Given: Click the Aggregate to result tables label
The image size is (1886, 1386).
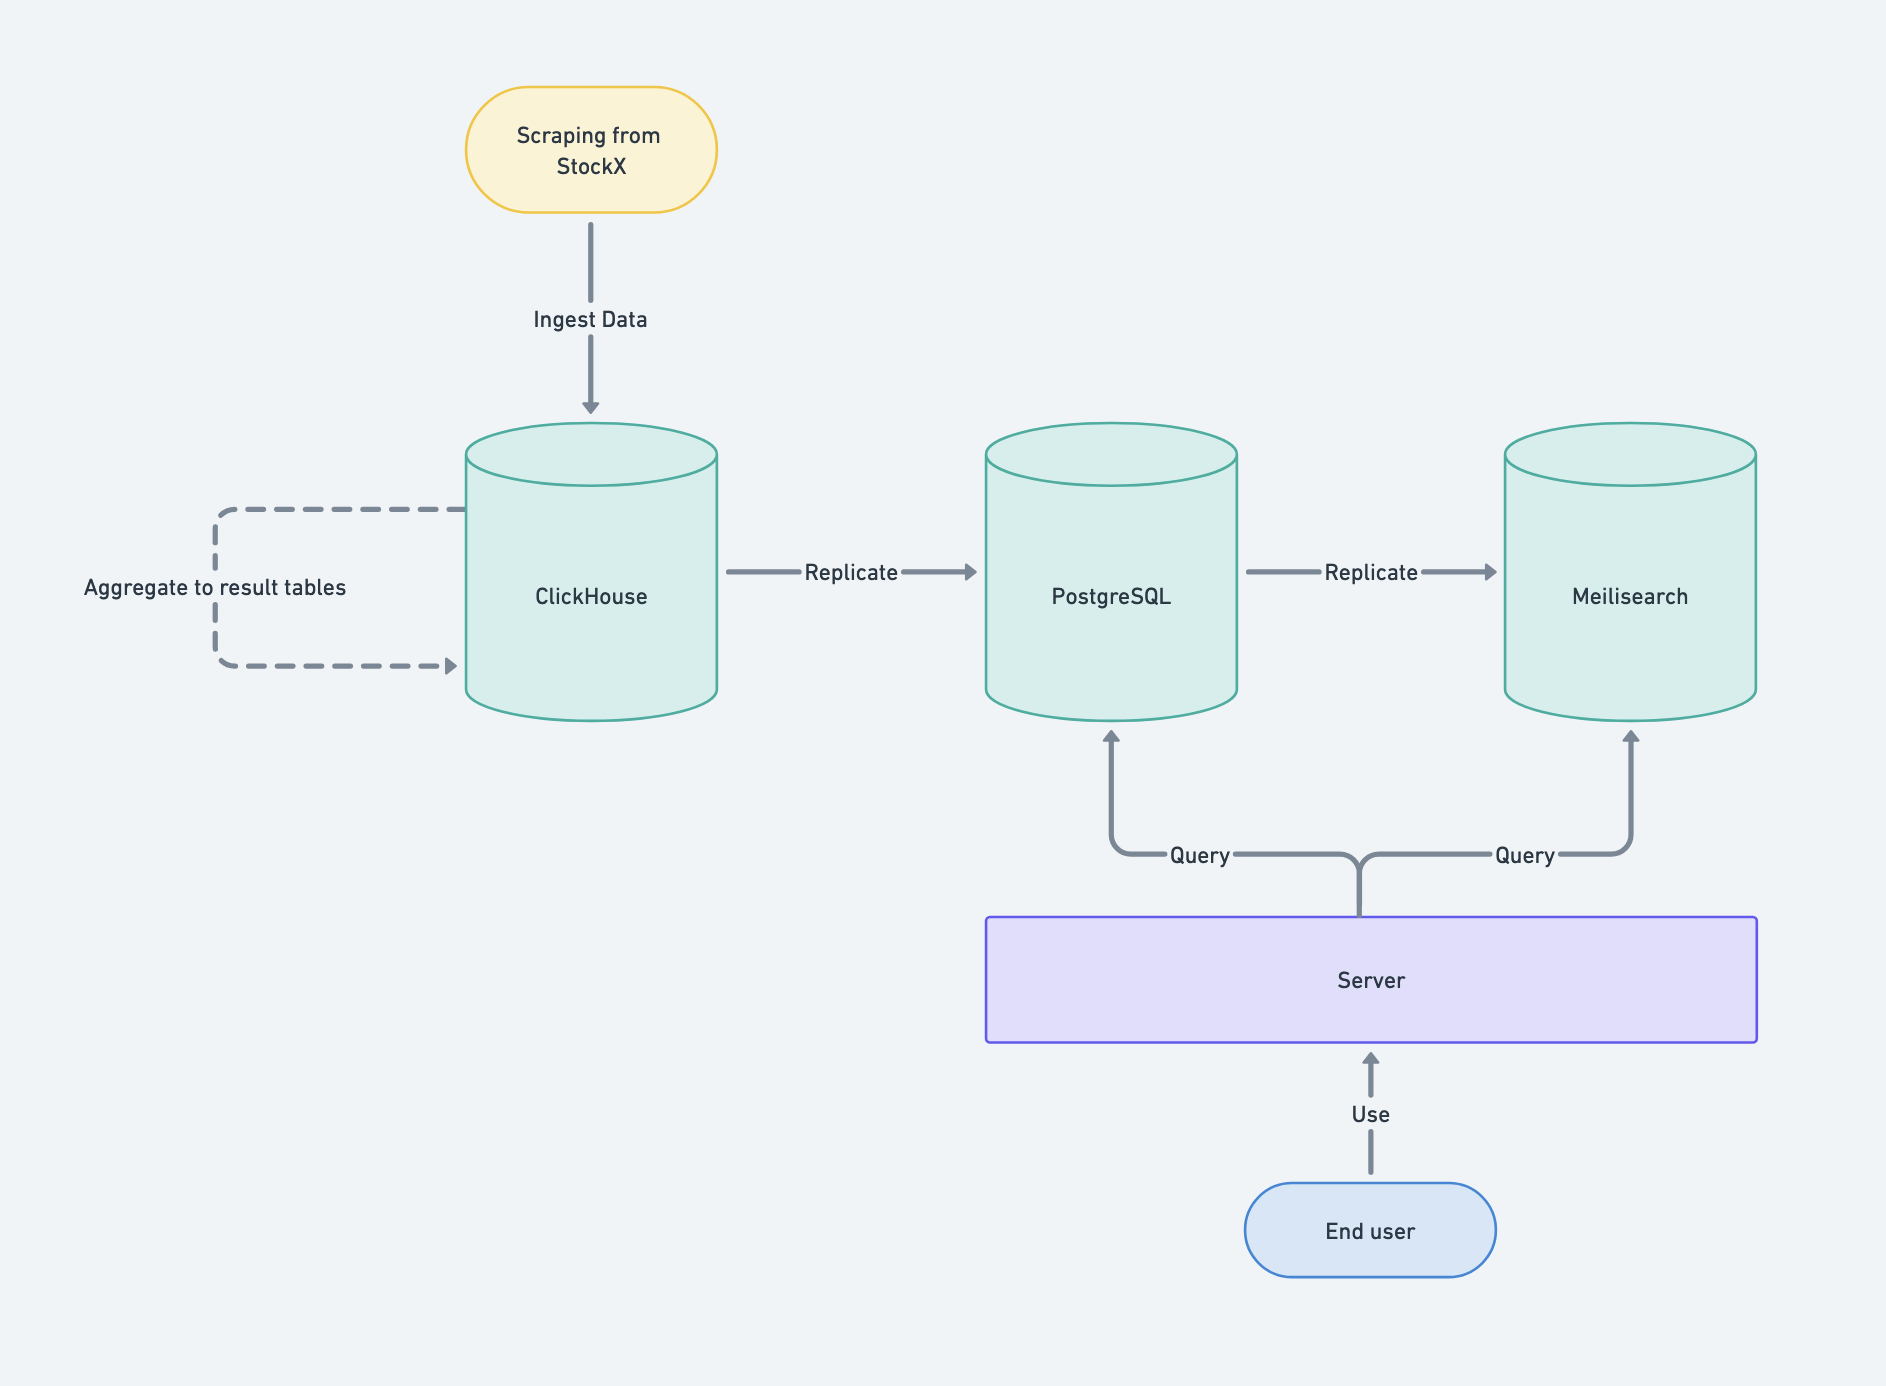Looking at the screenshot, I should coord(215,587).
